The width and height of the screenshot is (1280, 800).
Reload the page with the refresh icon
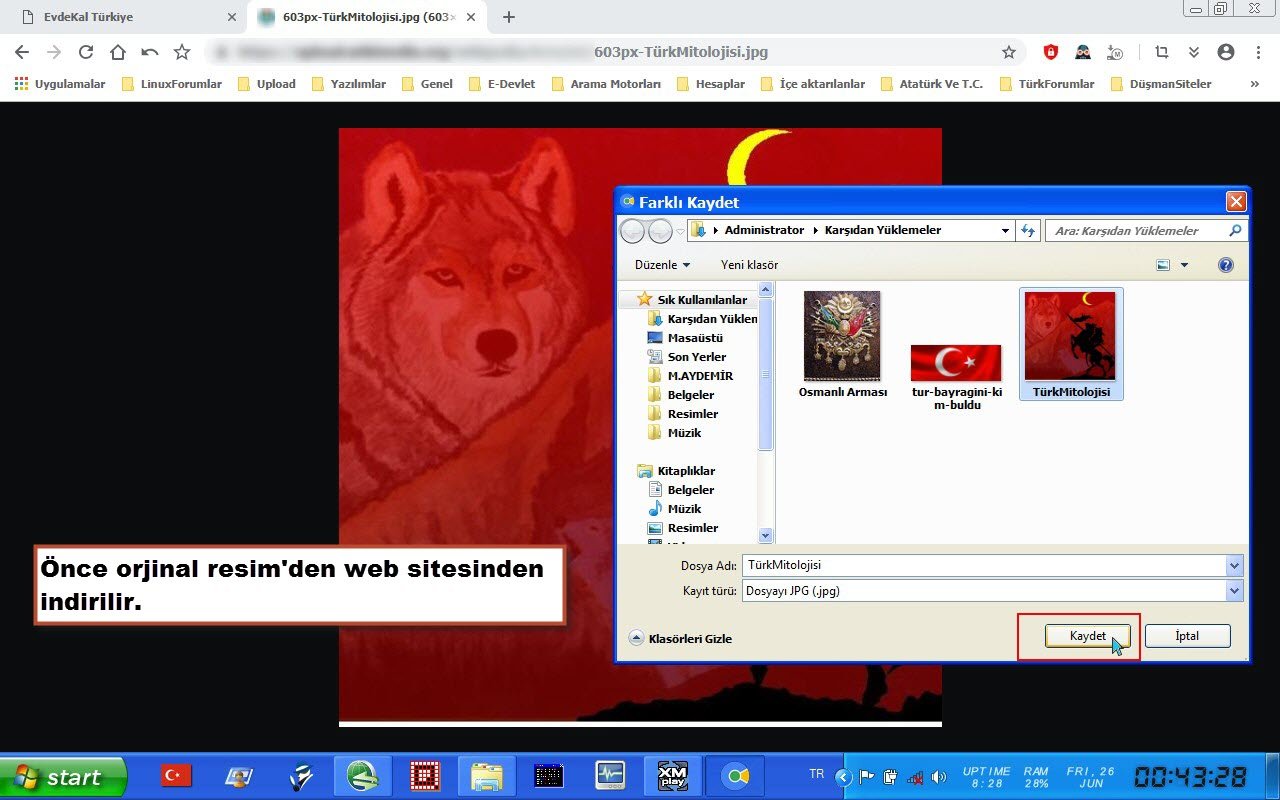click(x=86, y=52)
